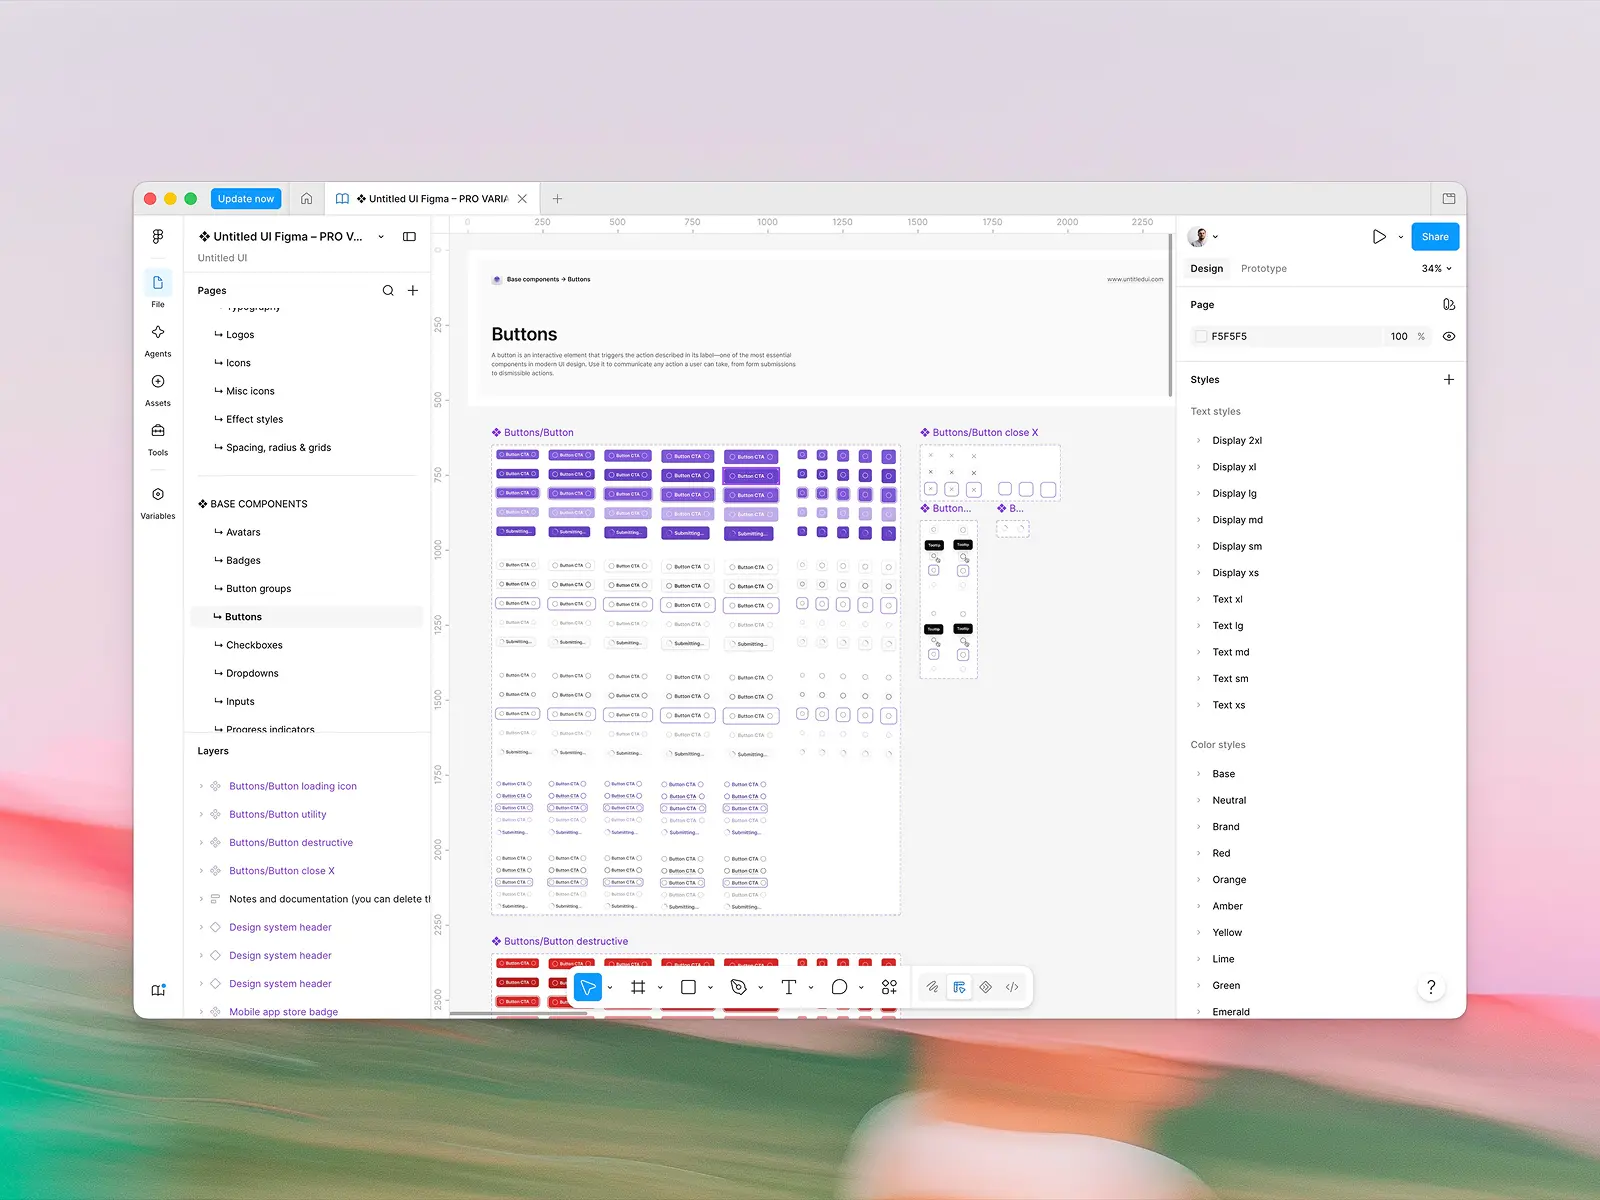Toggle the window layout icon in title bar
The width and height of the screenshot is (1600, 1200).
coord(1449,199)
